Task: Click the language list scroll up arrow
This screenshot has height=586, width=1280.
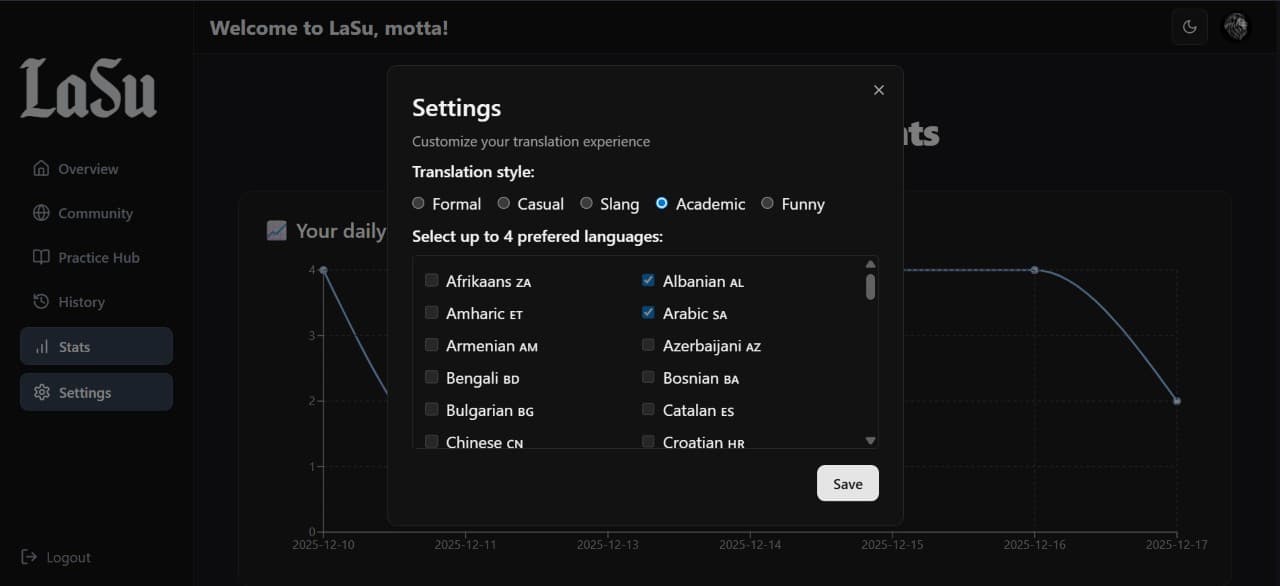Action: click(870, 264)
